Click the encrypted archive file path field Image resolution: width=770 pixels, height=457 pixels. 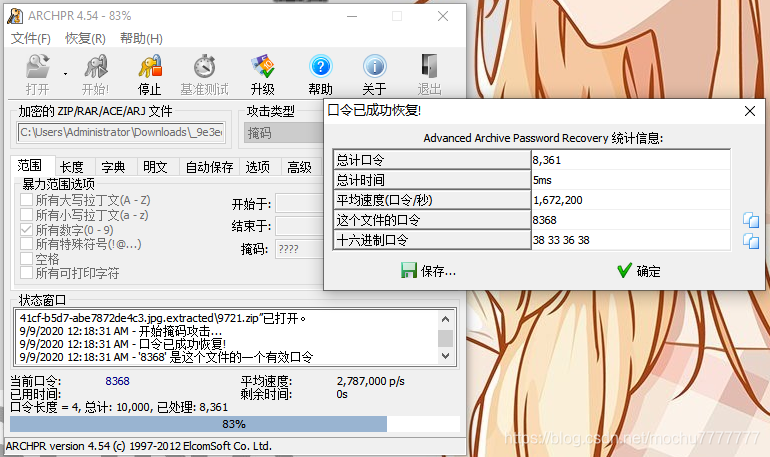coord(121,133)
